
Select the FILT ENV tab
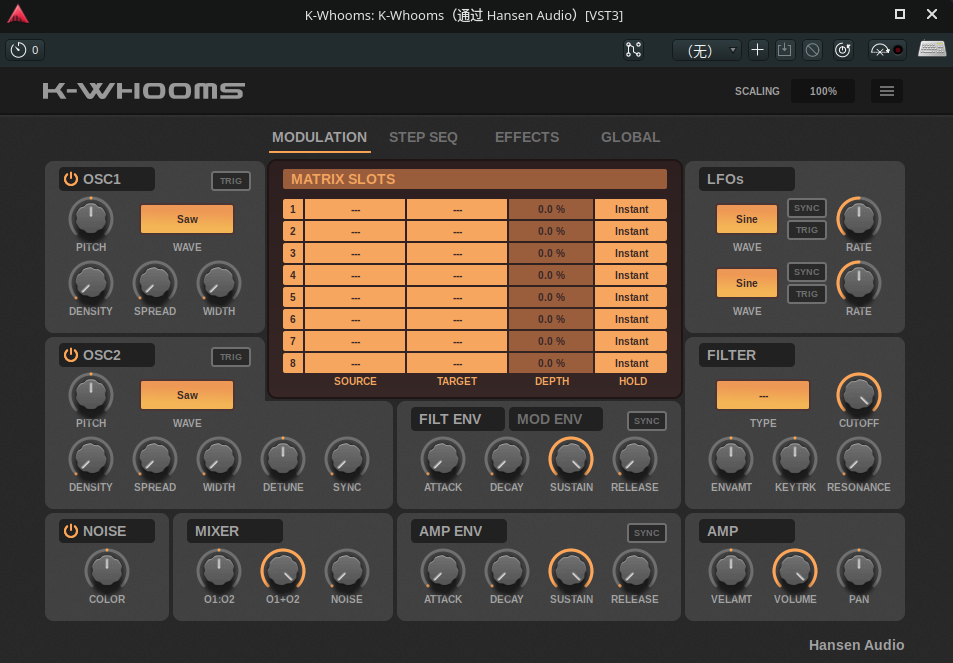[458, 419]
